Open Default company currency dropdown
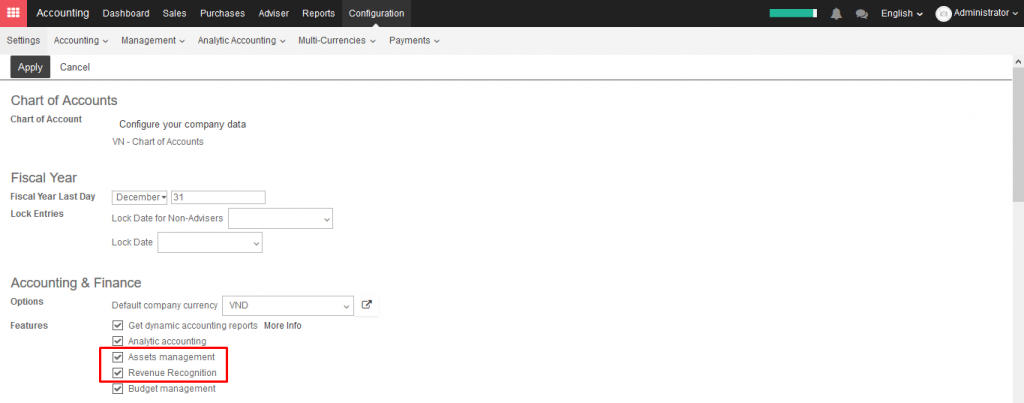Viewport: 1024px width, 403px height. [x=288, y=305]
